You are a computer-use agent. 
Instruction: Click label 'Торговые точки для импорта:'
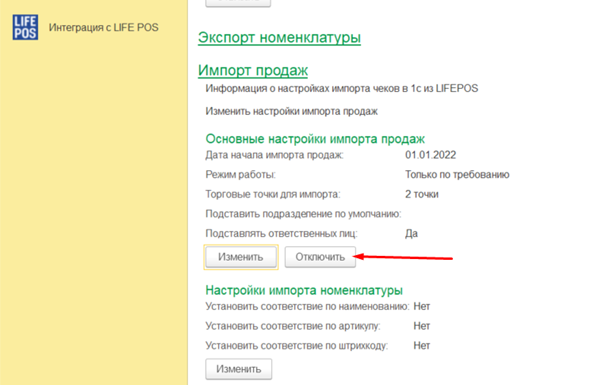pyautogui.click(x=273, y=194)
